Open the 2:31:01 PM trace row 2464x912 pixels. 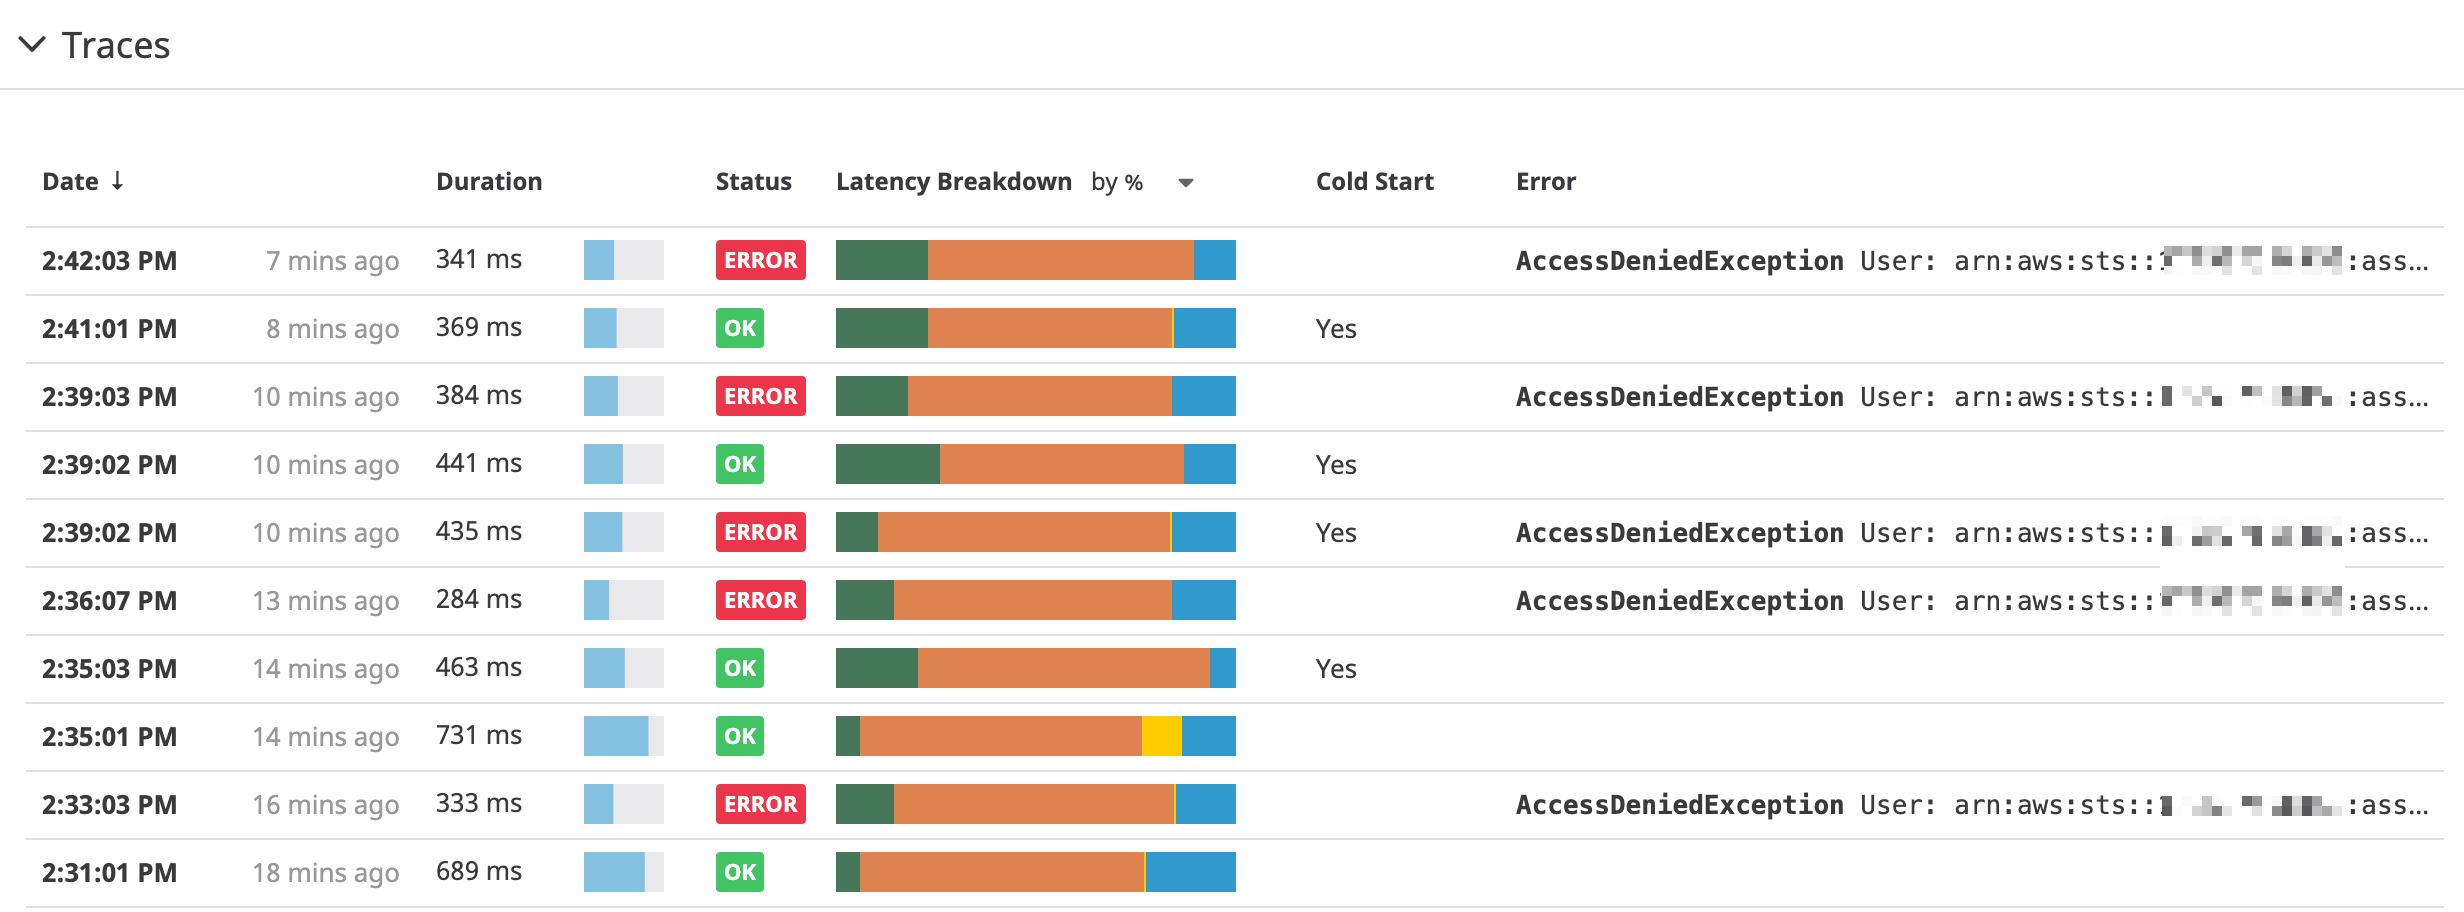tap(110, 873)
